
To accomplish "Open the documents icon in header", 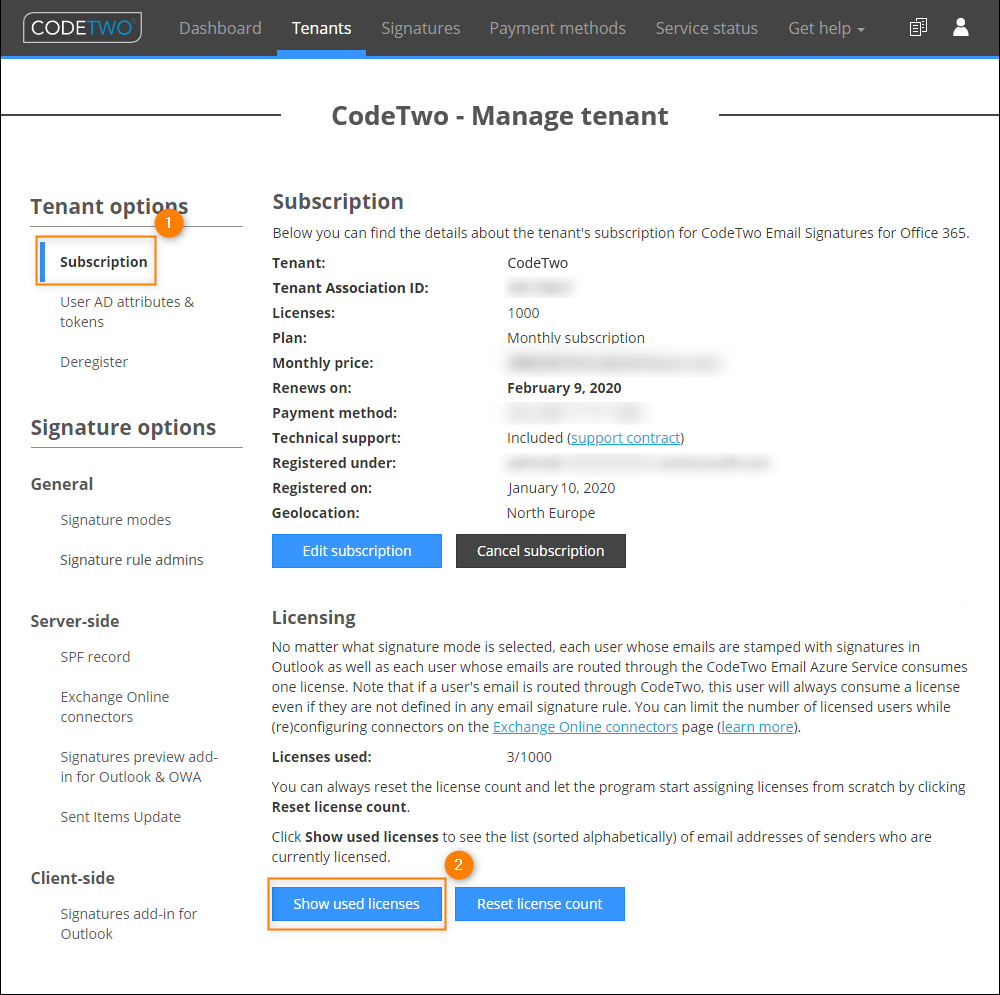I will (x=918, y=27).
